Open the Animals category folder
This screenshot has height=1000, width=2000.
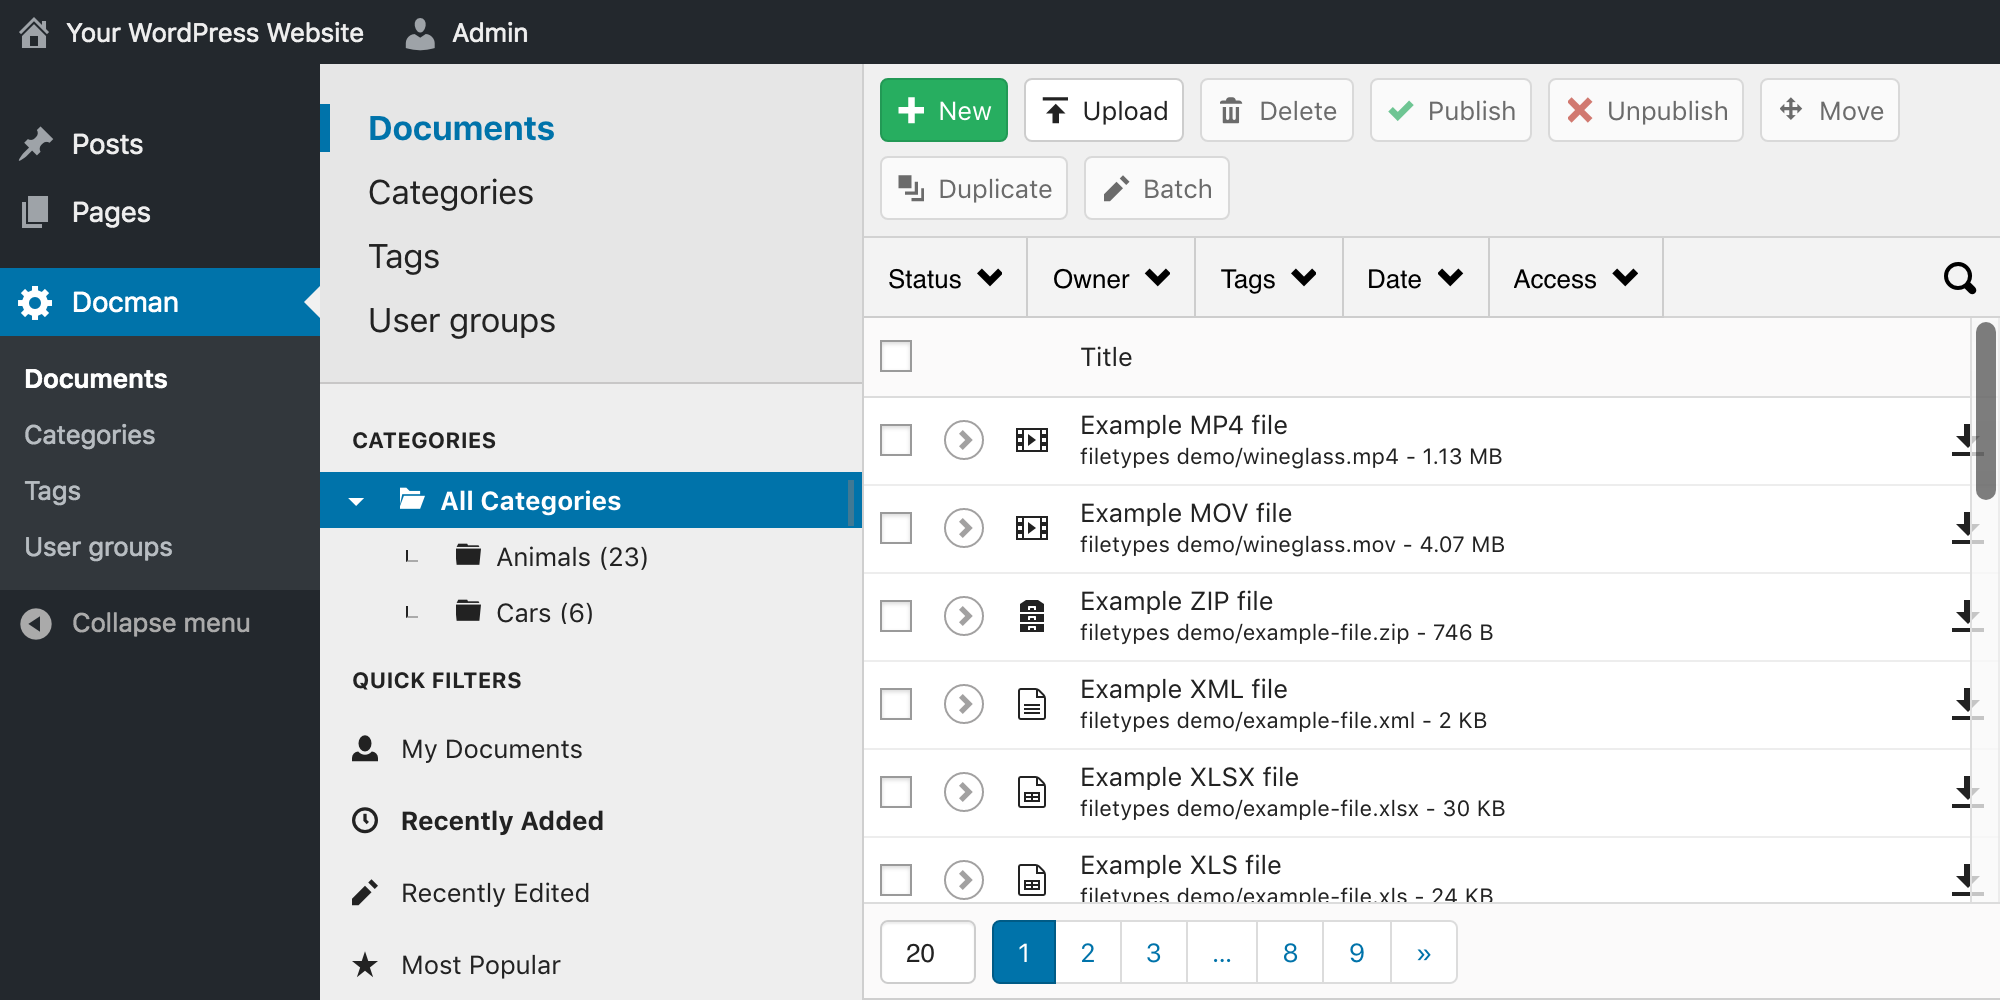point(571,557)
